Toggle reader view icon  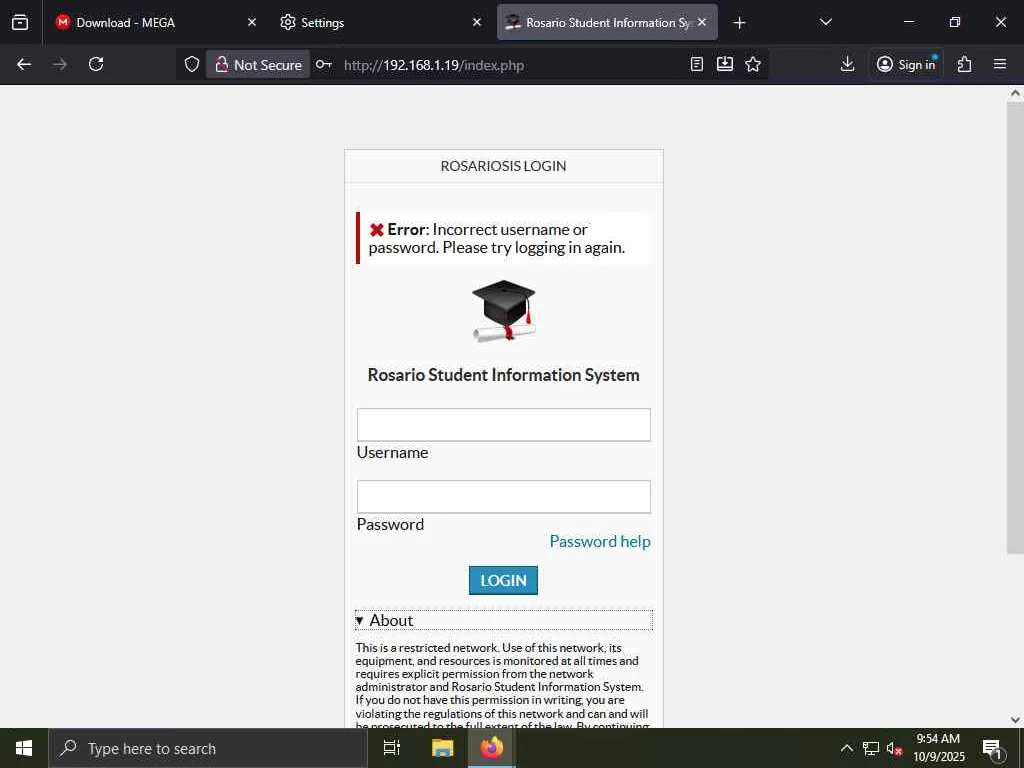coord(697,64)
